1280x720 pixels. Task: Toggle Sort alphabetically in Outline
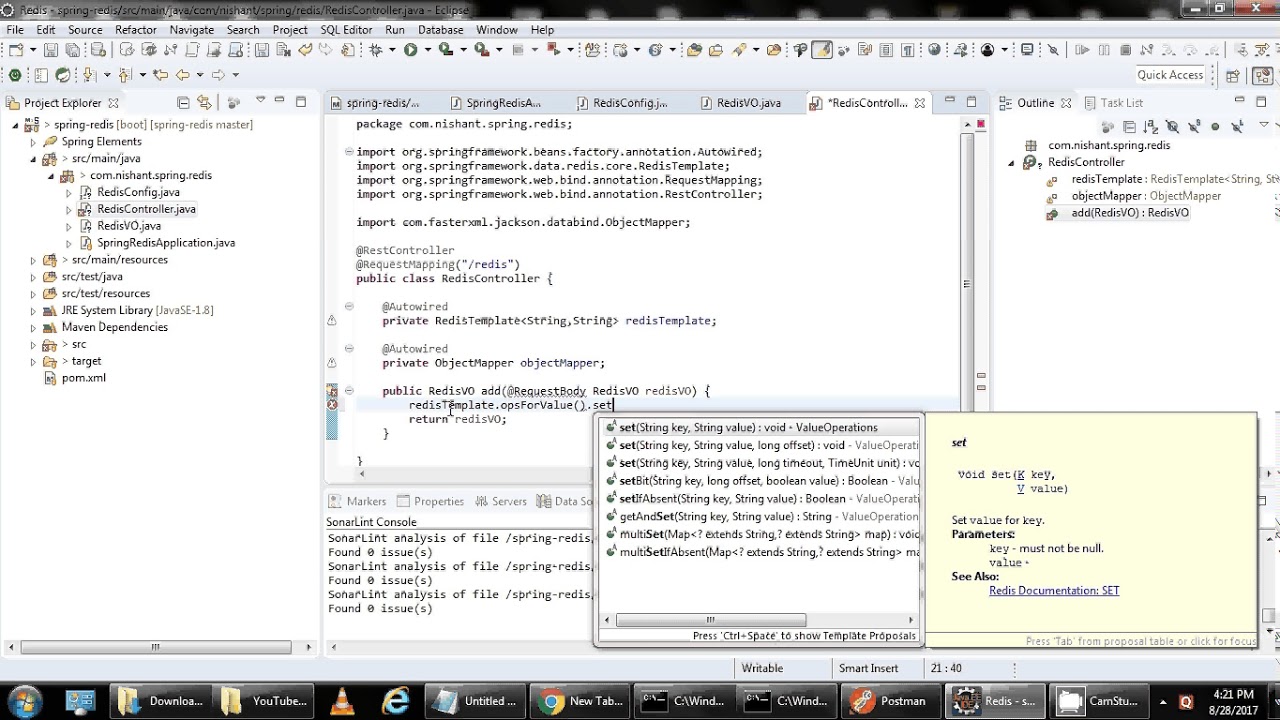(1151, 127)
